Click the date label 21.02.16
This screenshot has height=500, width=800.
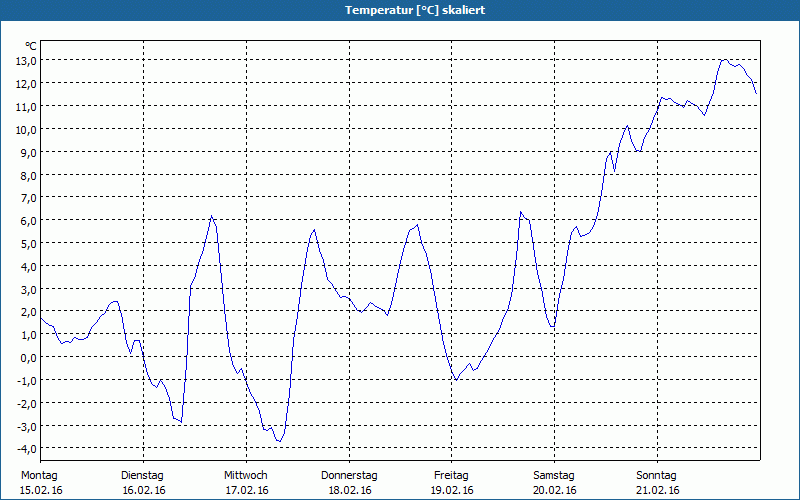657,490
